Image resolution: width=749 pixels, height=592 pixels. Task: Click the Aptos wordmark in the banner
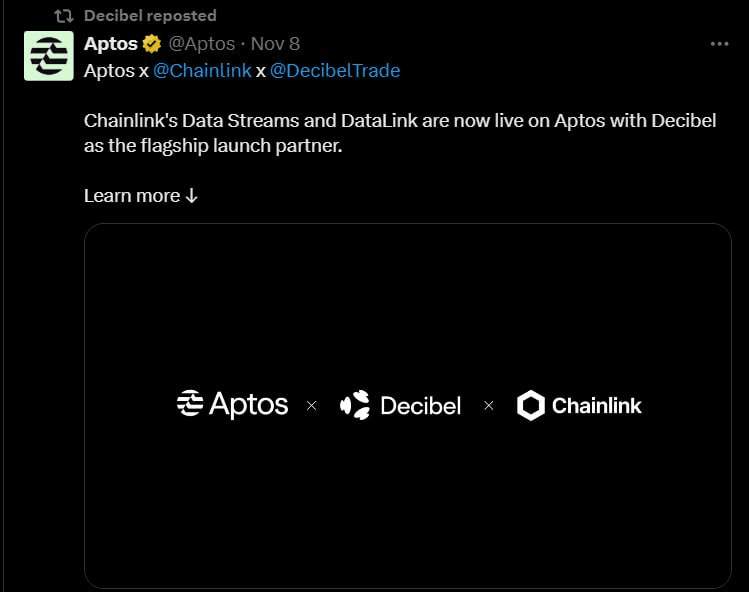tap(248, 405)
